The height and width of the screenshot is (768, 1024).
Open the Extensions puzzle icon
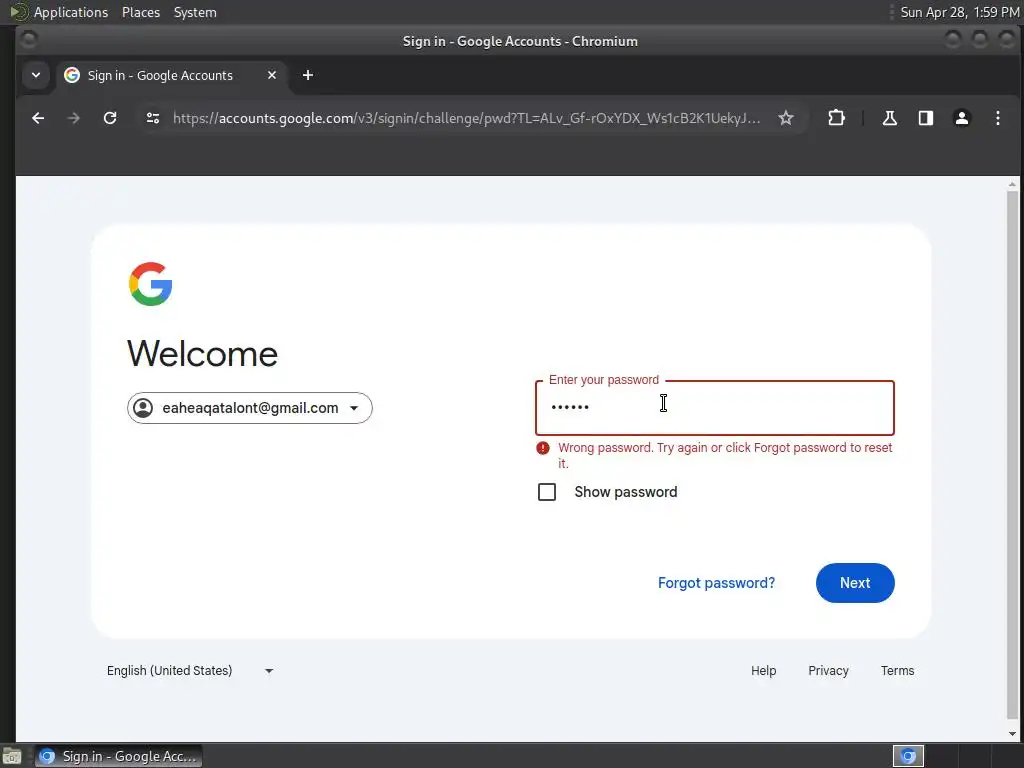836,118
